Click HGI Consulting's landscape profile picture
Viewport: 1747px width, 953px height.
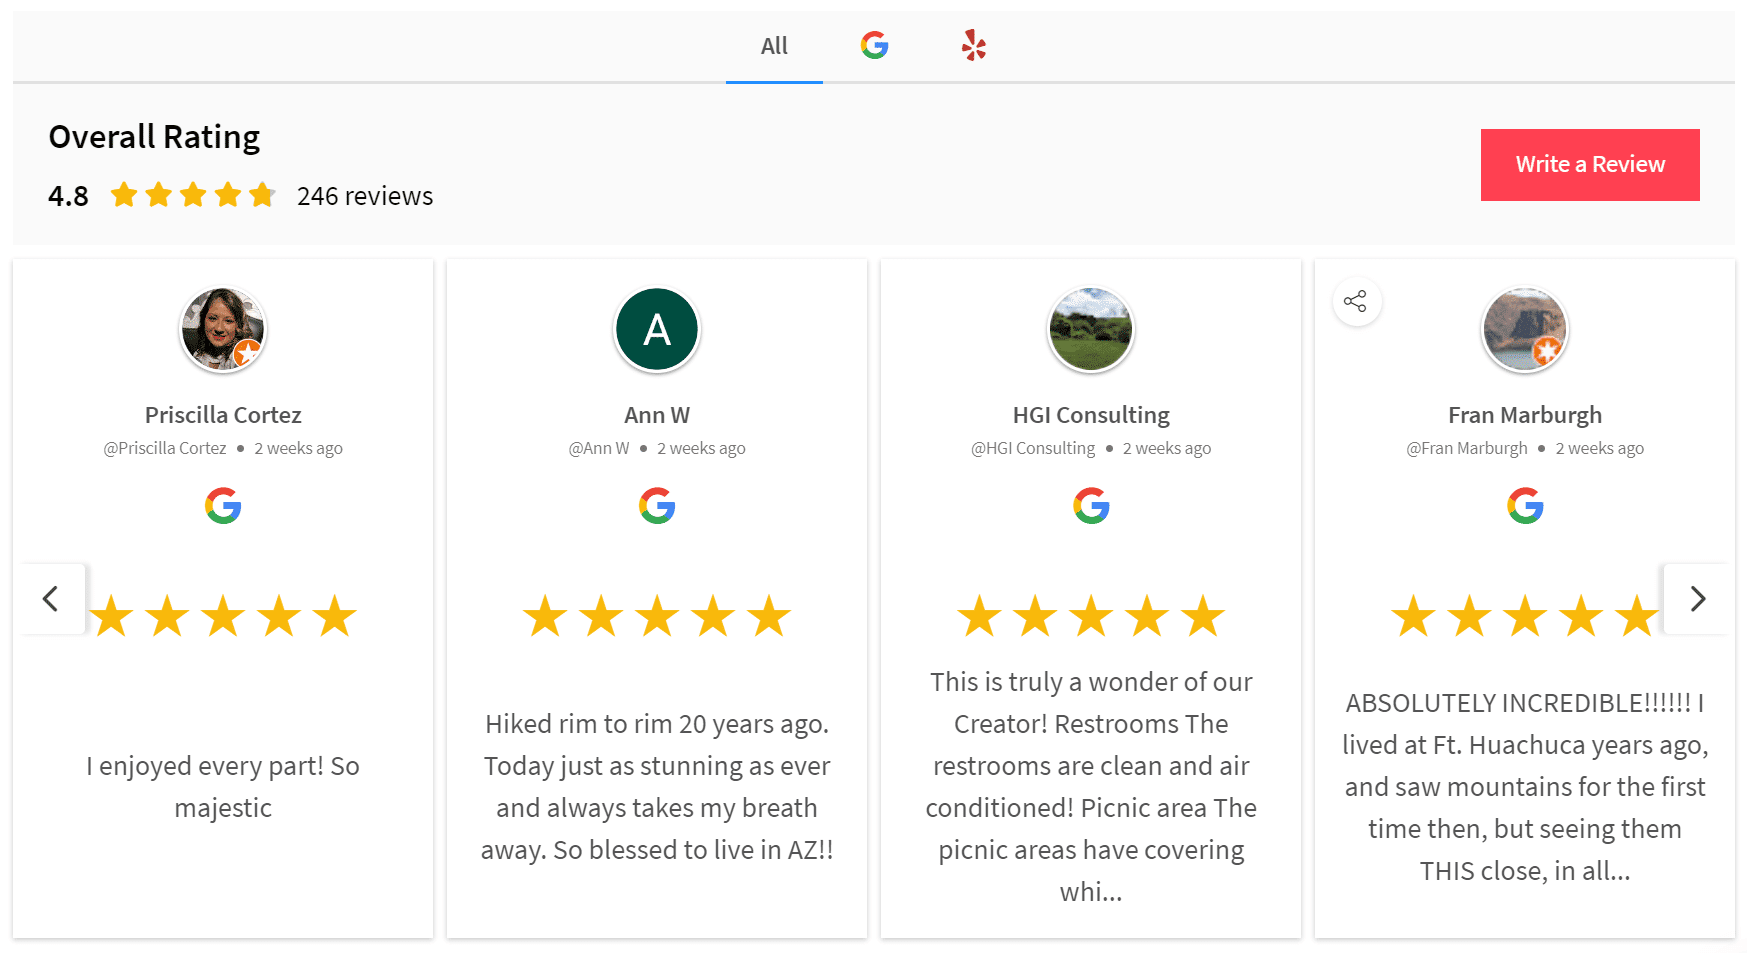pos(1091,329)
